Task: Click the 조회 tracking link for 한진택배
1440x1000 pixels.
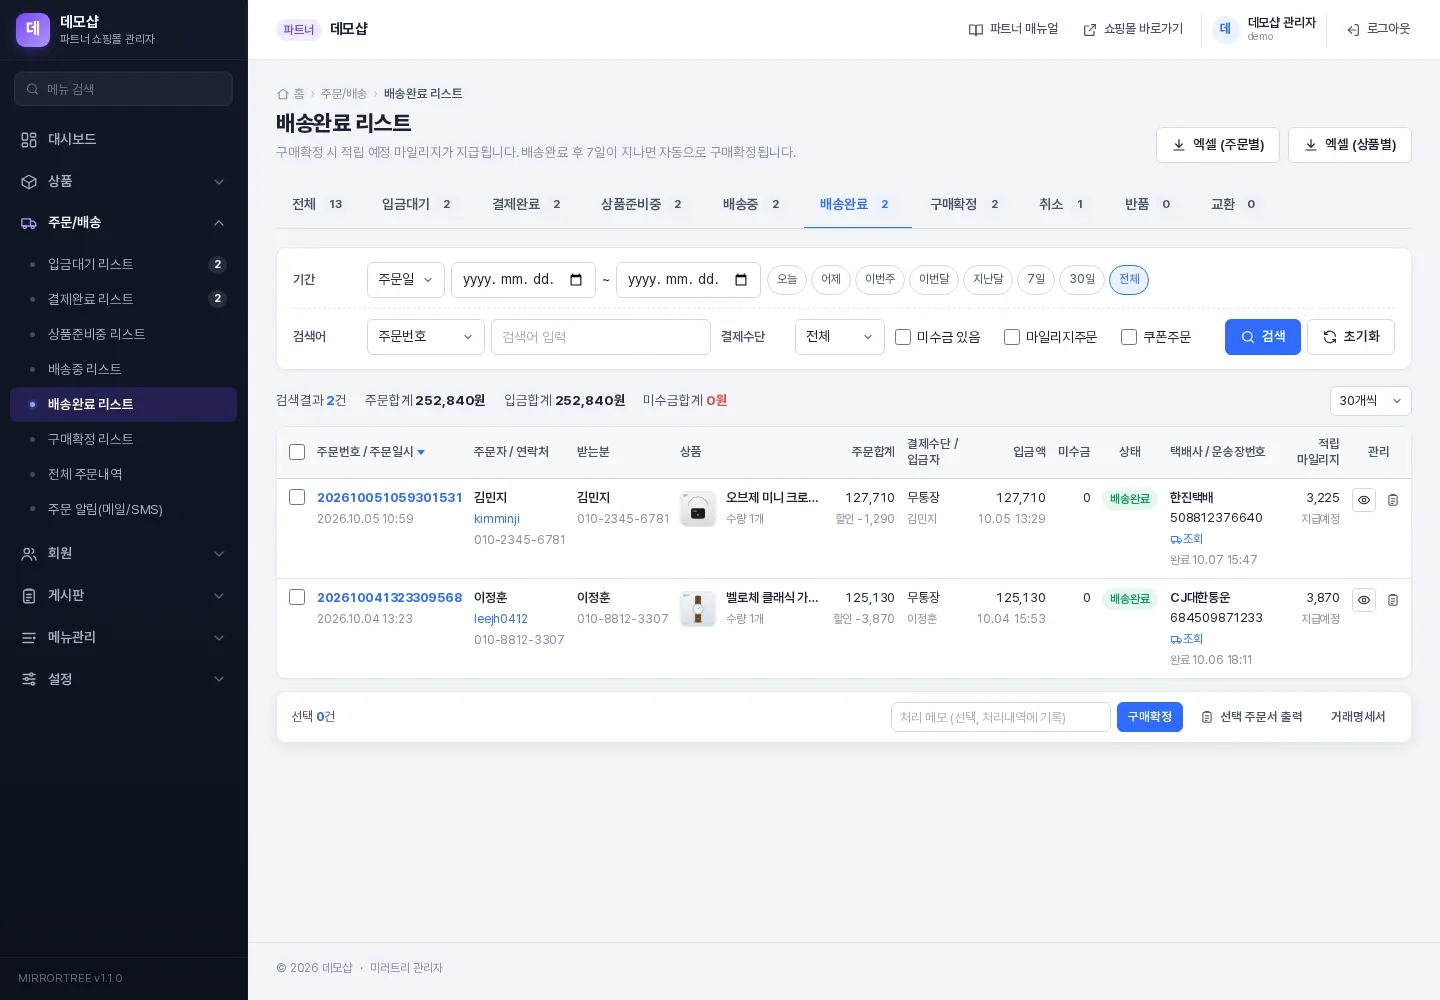Action: pos(1187,539)
